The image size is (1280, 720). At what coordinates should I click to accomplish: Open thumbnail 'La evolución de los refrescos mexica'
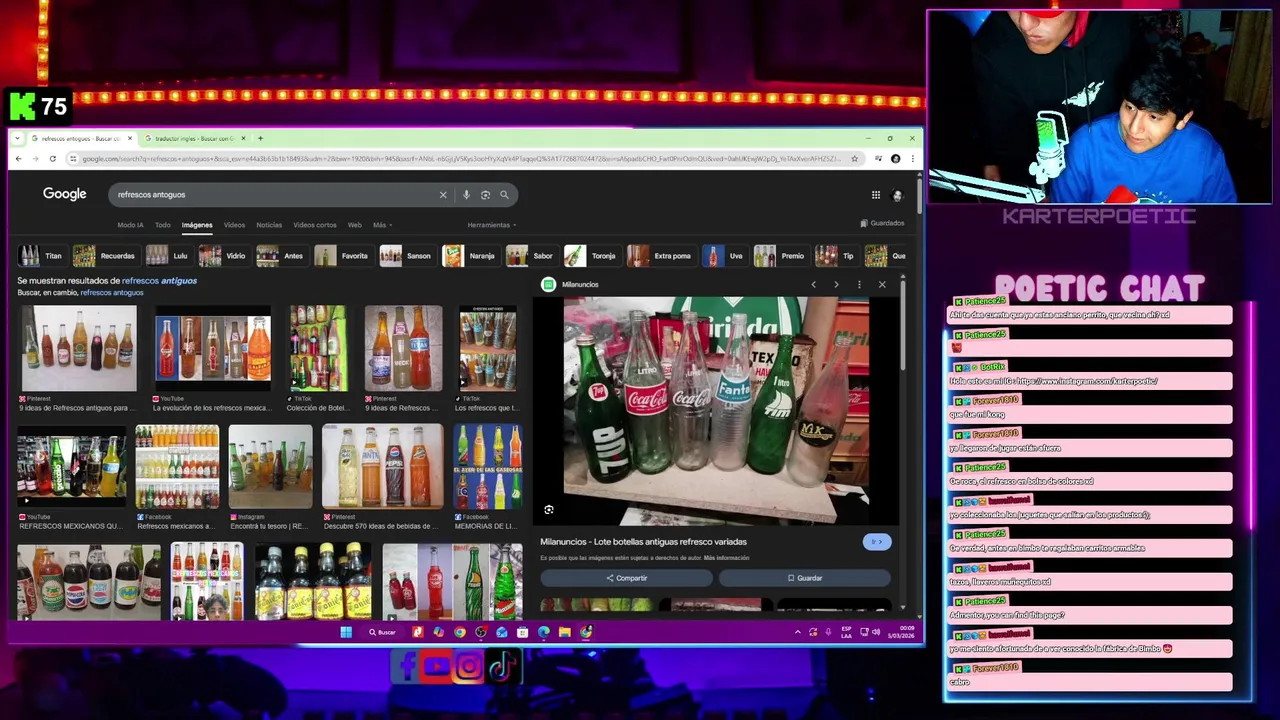[212, 348]
